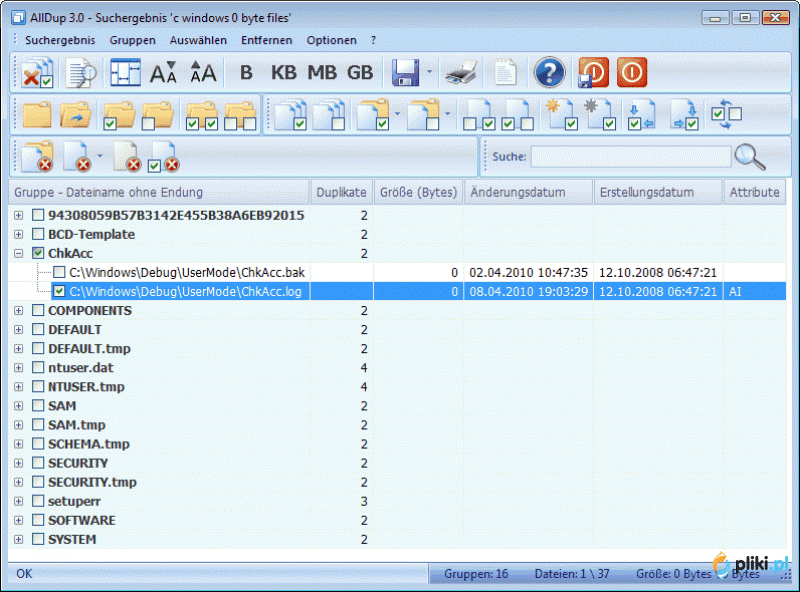Click the closed yellow folder icon
The width and height of the screenshot is (800, 592).
(x=37, y=115)
